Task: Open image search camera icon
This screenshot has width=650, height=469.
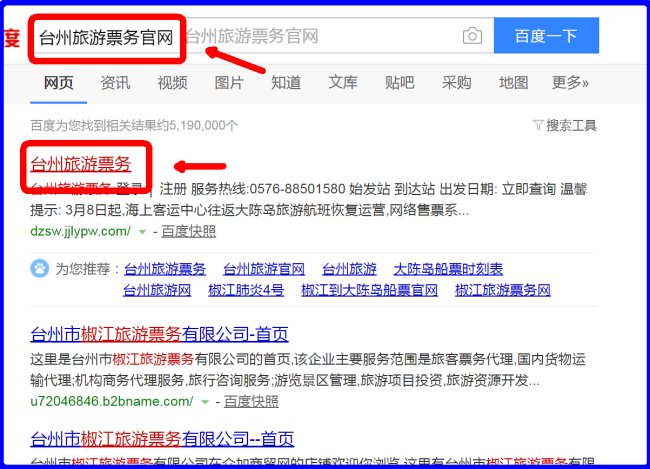Action: pyautogui.click(x=472, y=36)
